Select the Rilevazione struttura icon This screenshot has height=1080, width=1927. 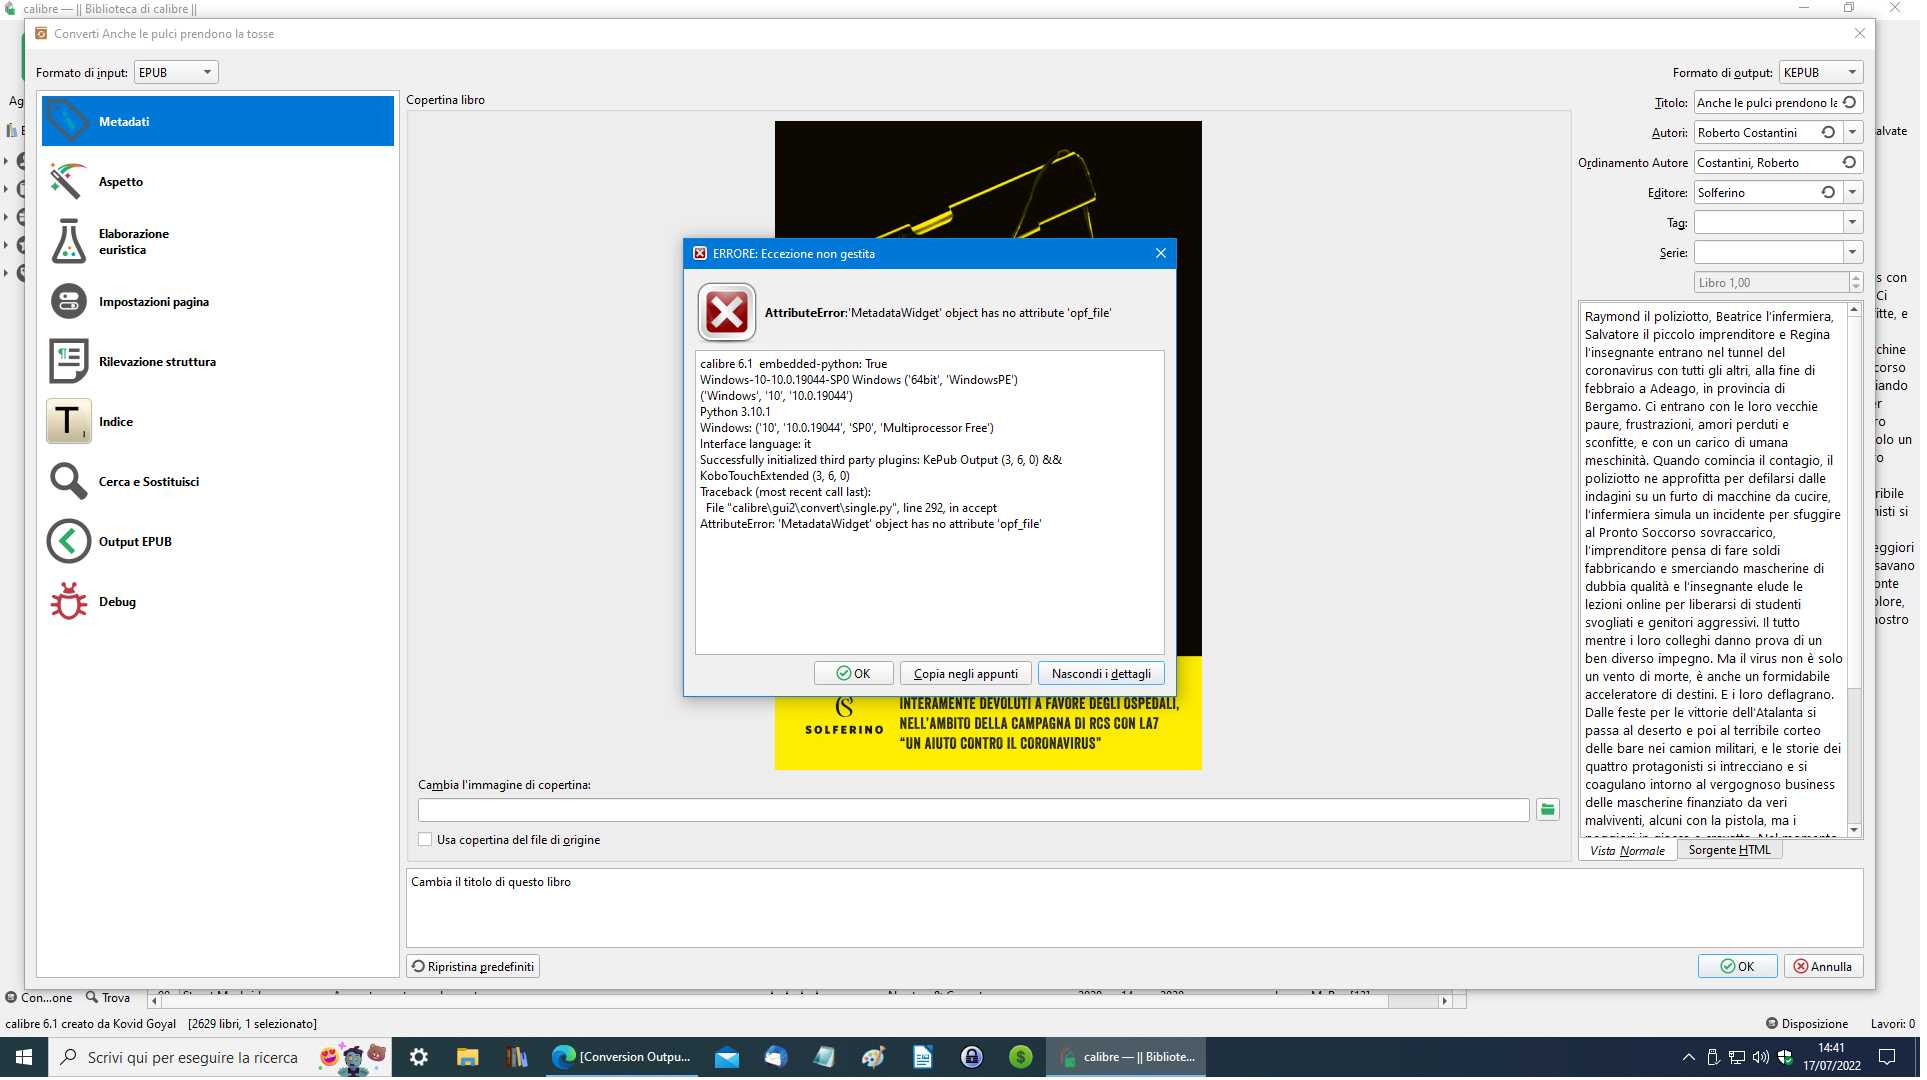coord(68,362)
